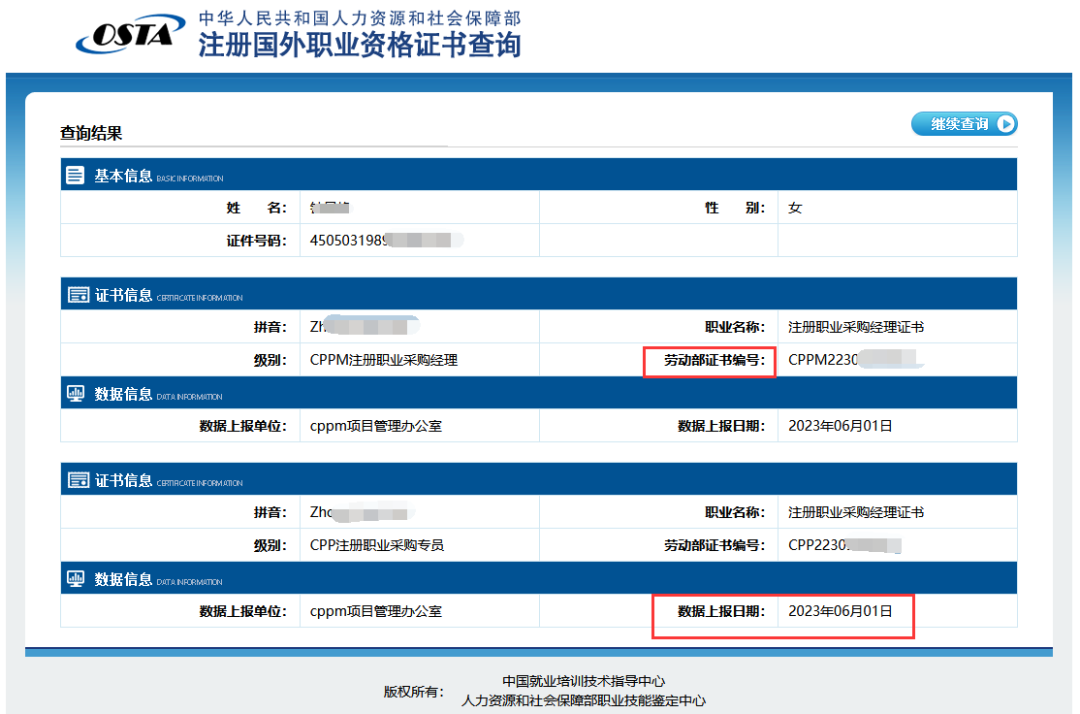Click the first 数据信息 chart icon
Image resolution: width=1080 pixels, height=714 pixels.
(x=75, y=393)
